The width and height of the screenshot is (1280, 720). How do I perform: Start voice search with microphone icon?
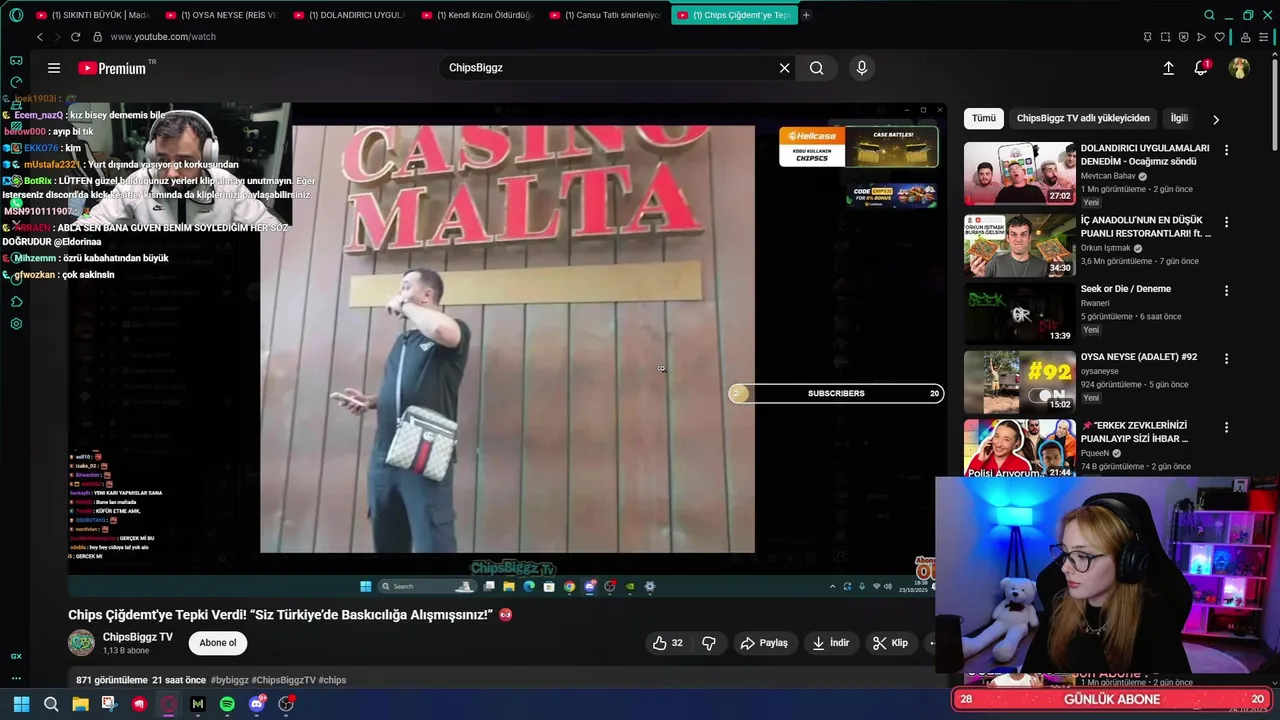(x=862, y=68)
